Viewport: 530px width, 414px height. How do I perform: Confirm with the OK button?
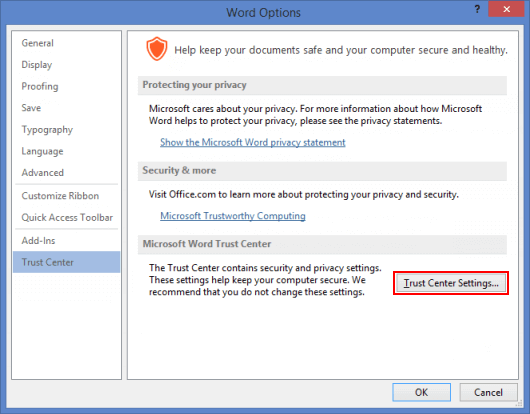(421, 392)
